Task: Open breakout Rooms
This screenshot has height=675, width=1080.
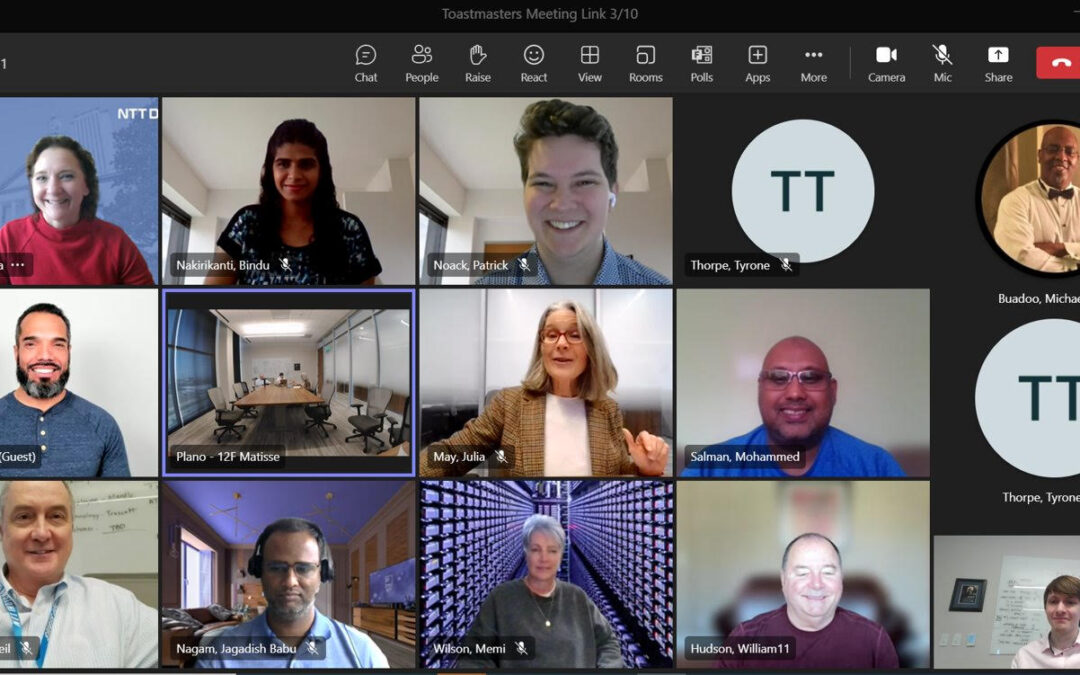Action: point(645,63)
